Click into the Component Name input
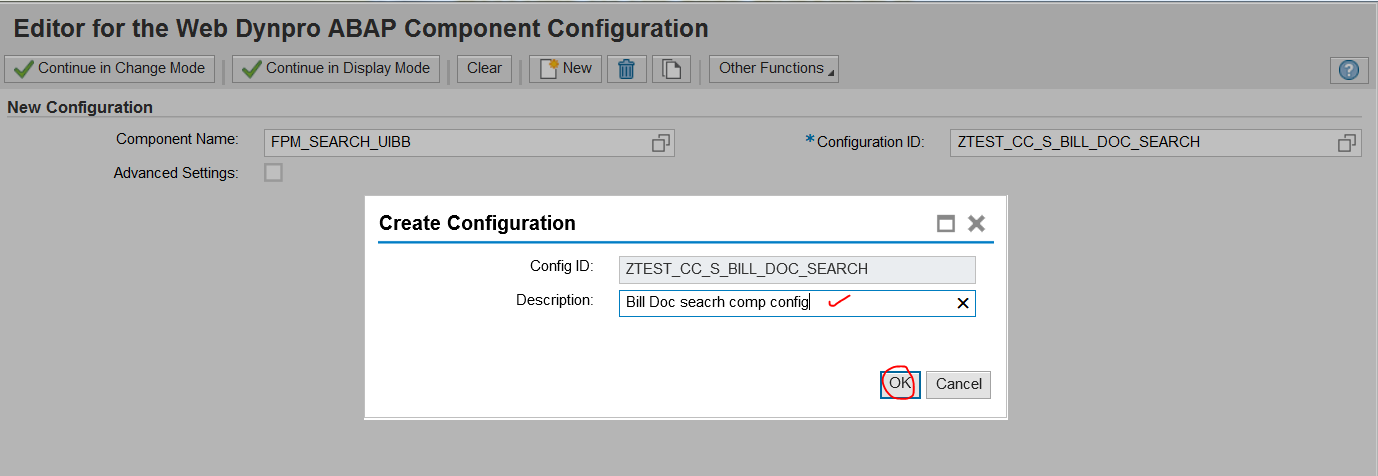The width and height of the screenshot is (1378, 476). tap(455, 143)
